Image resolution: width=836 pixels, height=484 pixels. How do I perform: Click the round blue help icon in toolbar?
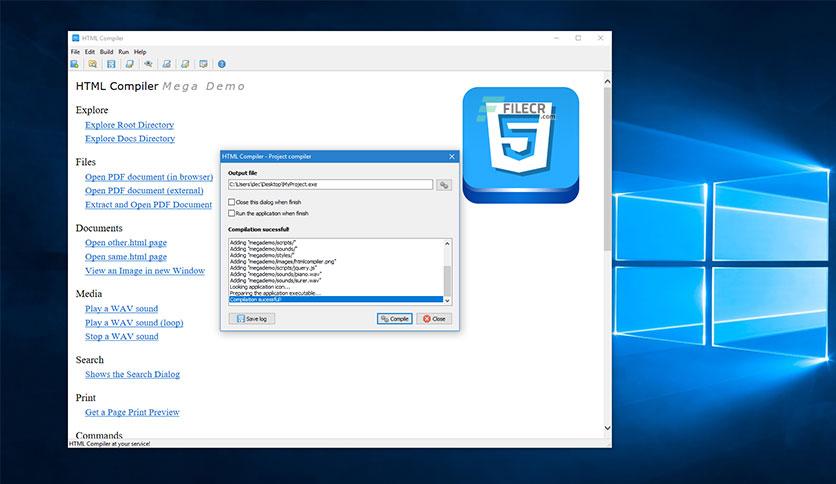pos(222,64)
